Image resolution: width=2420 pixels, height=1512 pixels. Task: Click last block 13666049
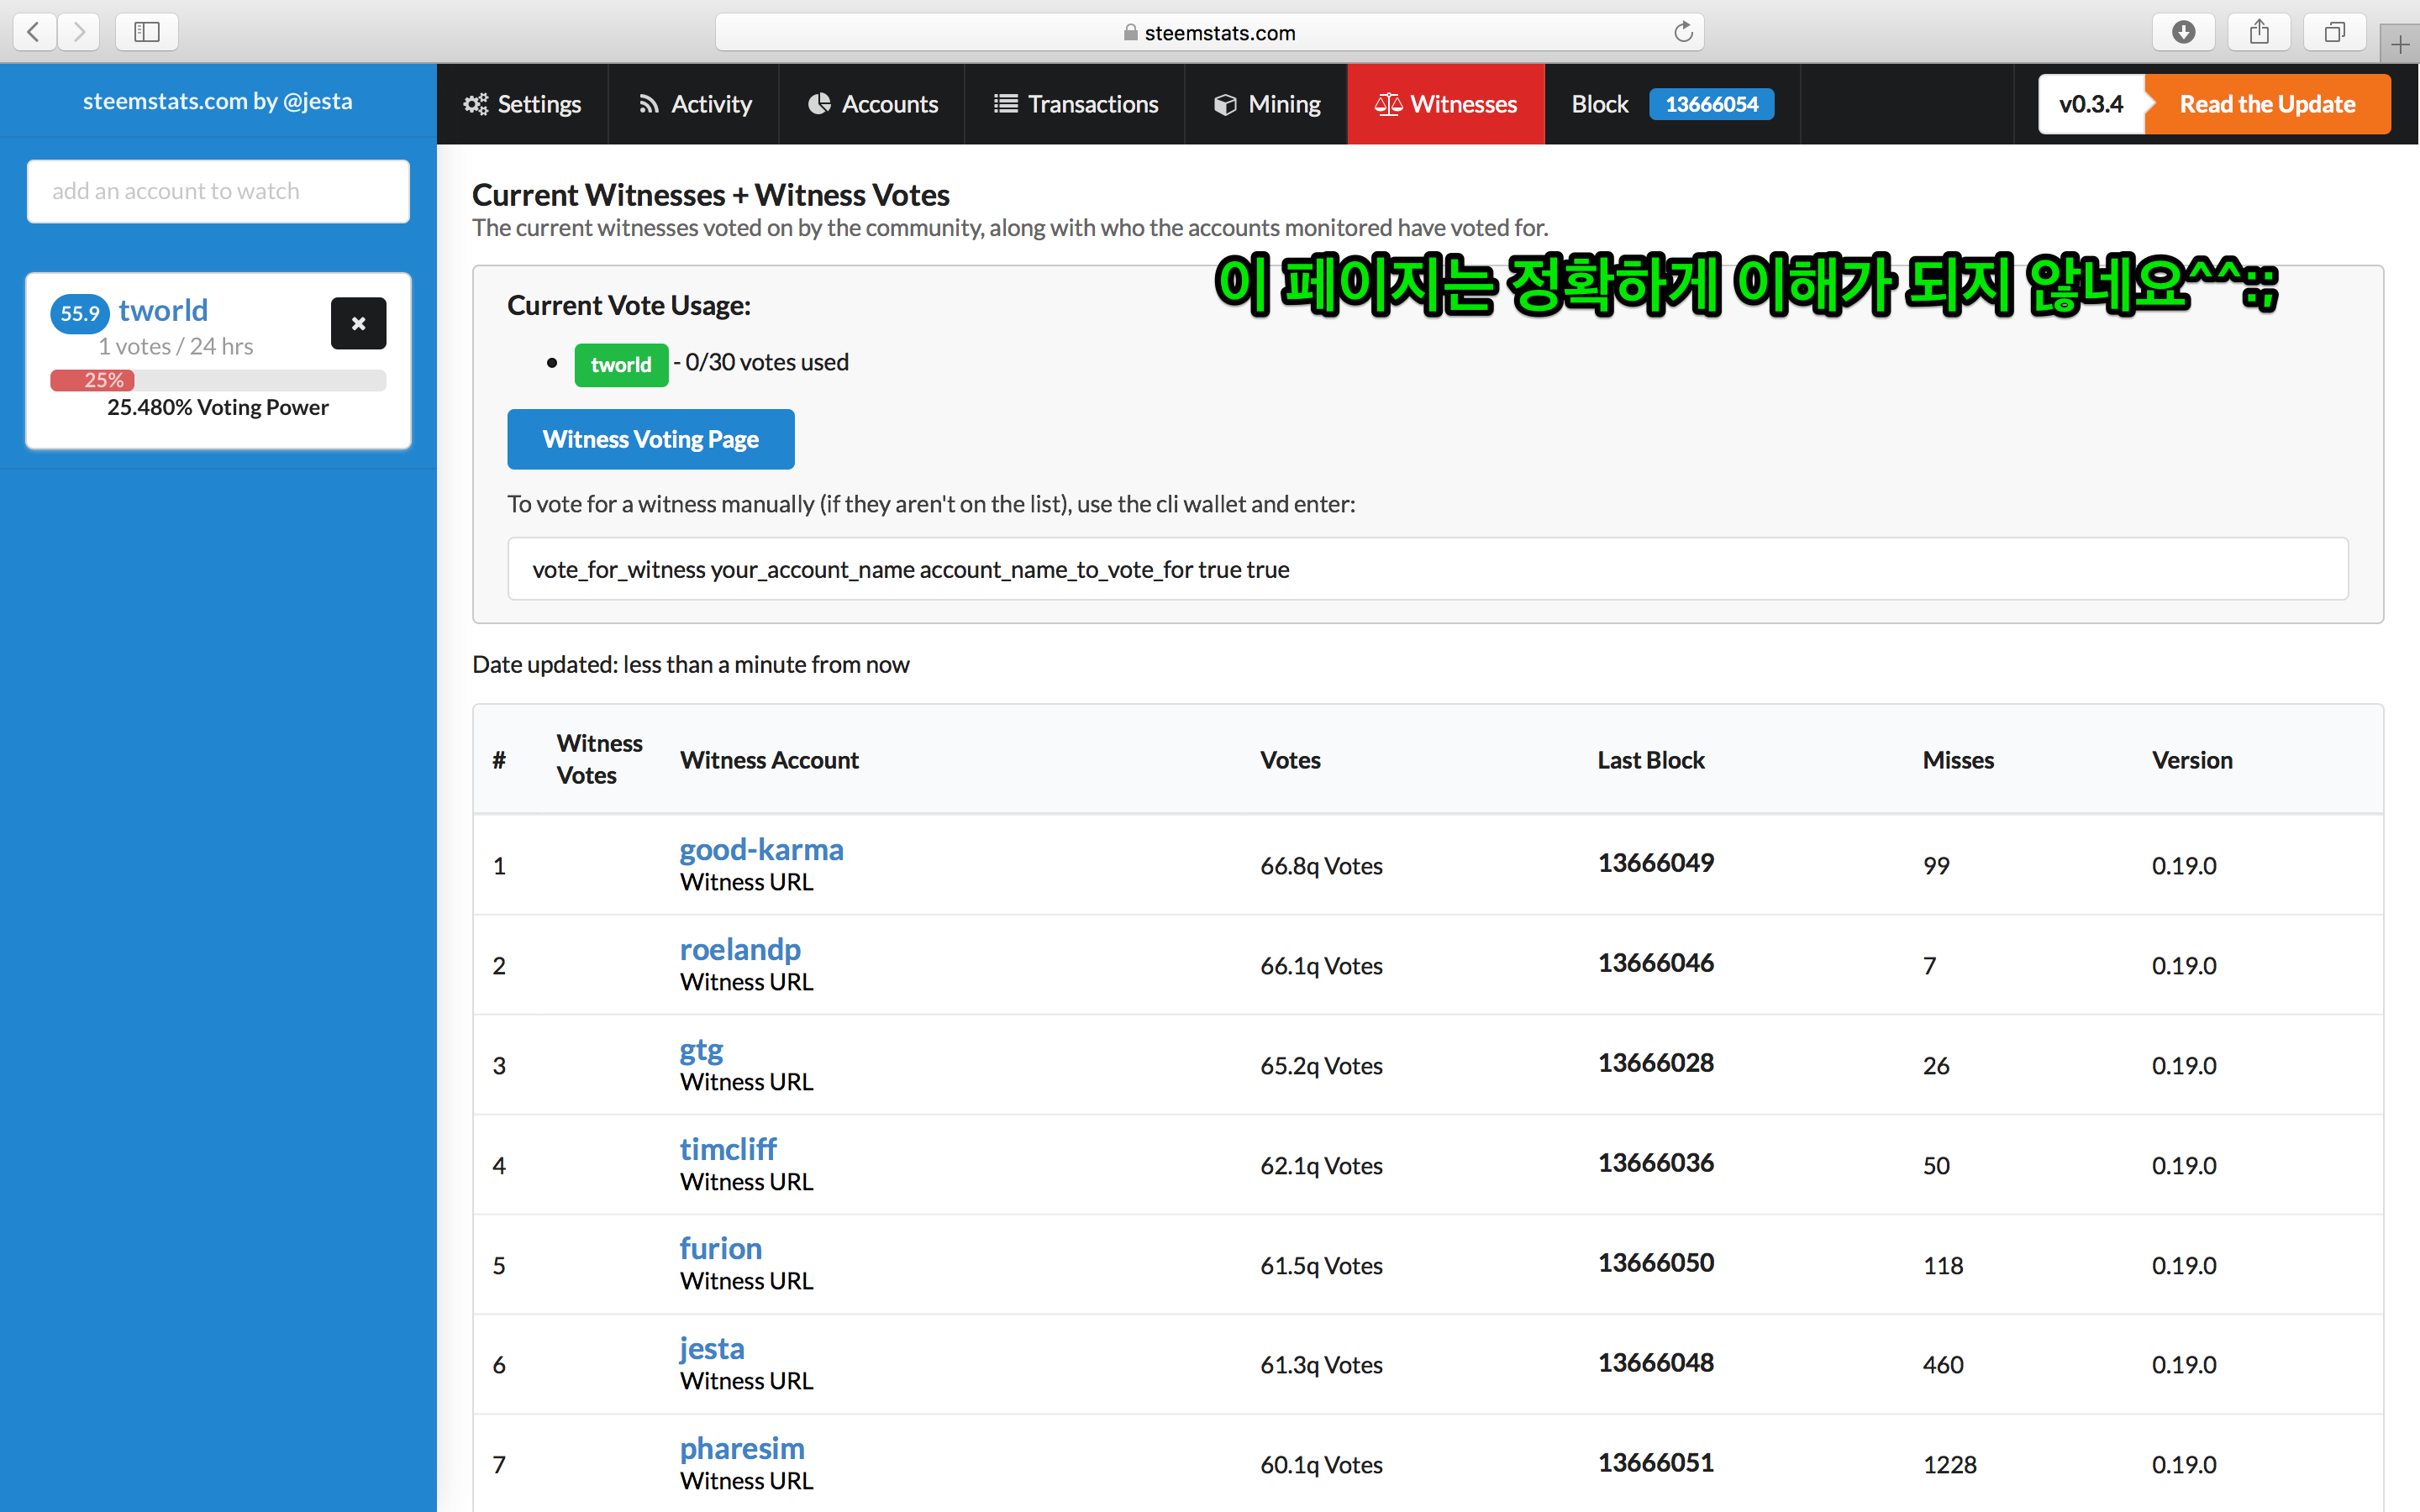[x=1656, y=863]
